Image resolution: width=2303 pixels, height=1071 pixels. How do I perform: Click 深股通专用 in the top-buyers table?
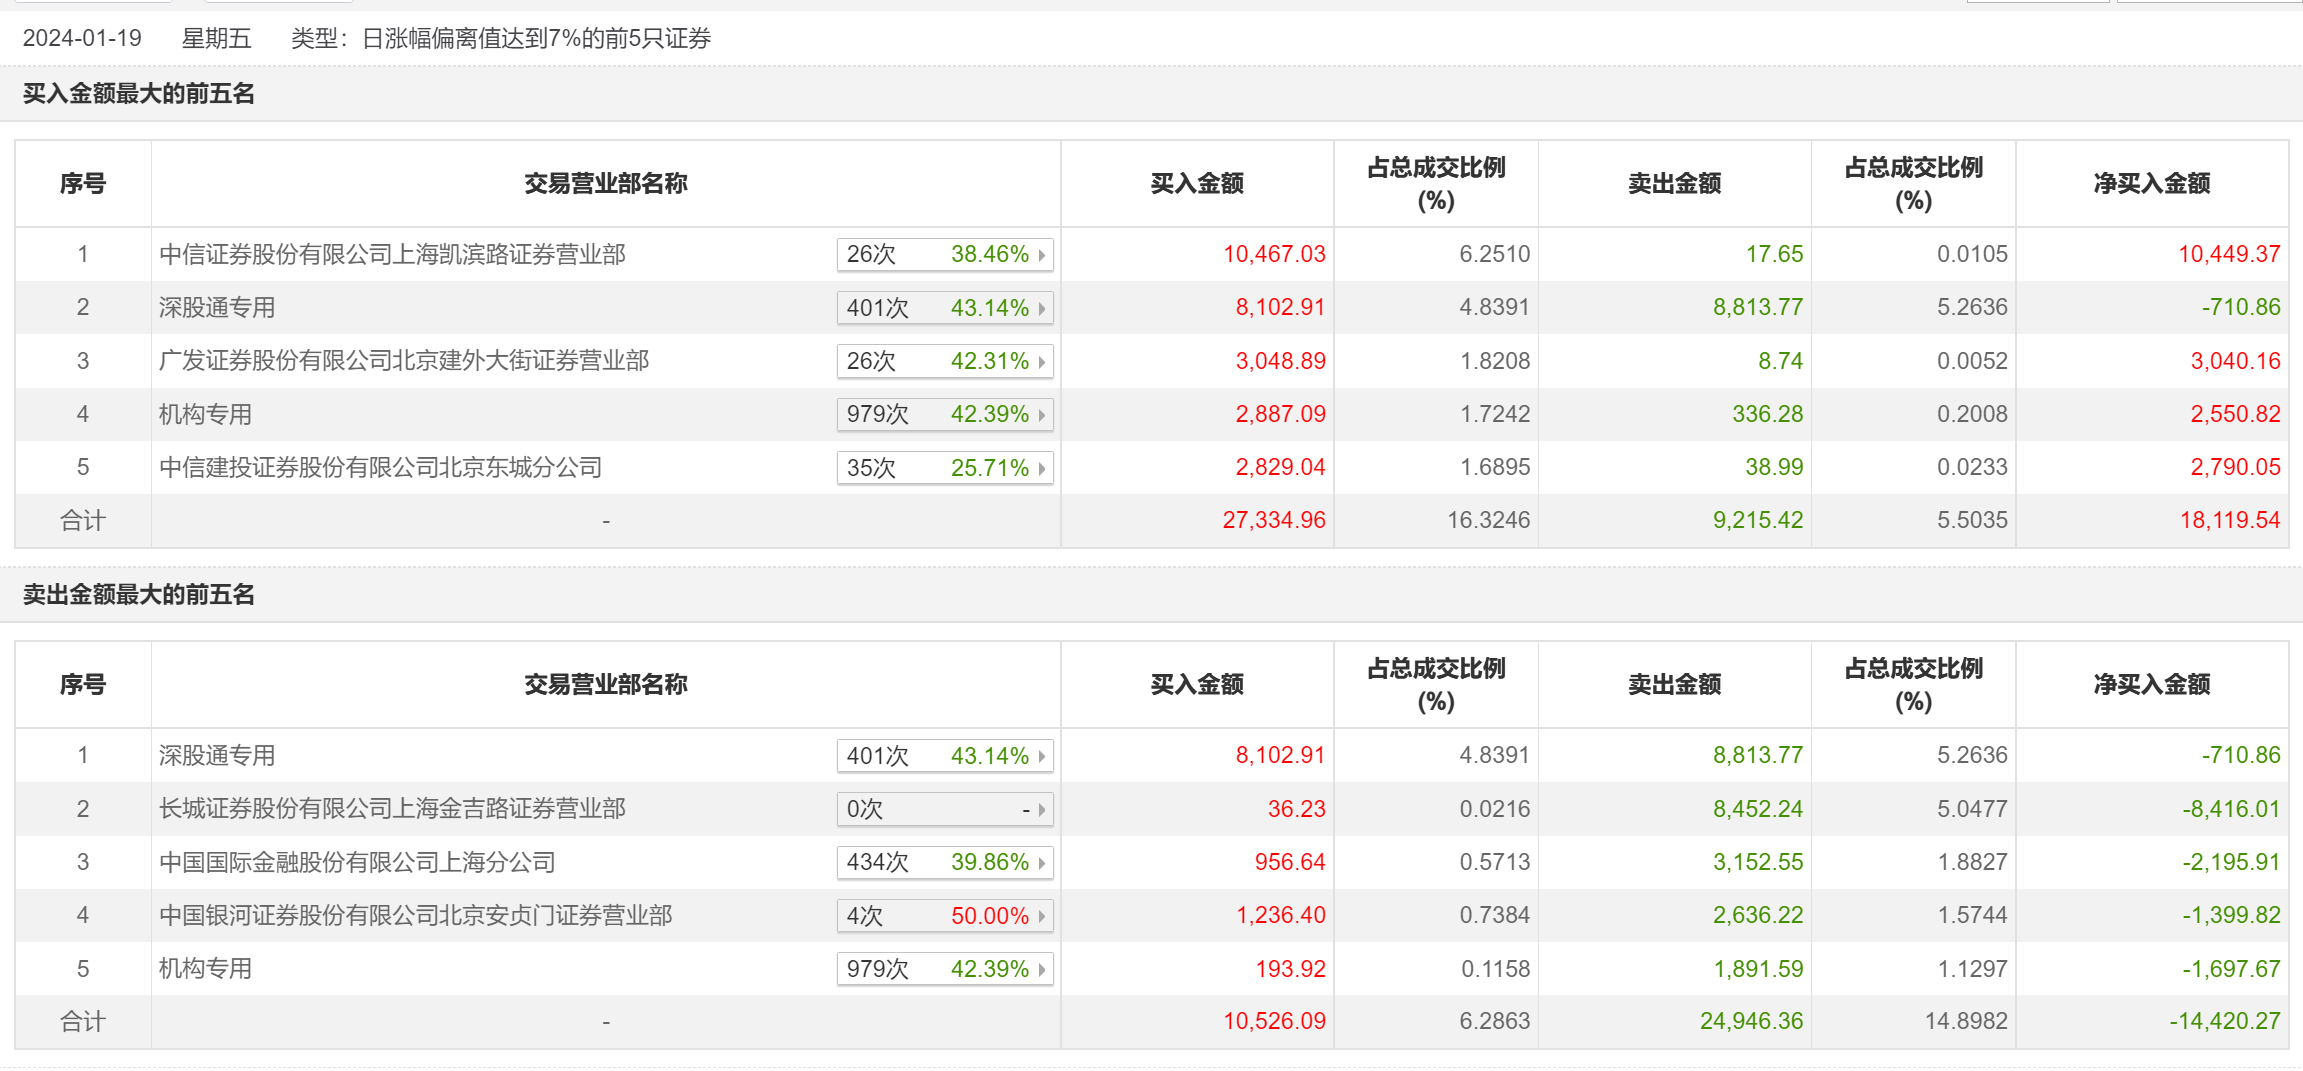[217, 307]
